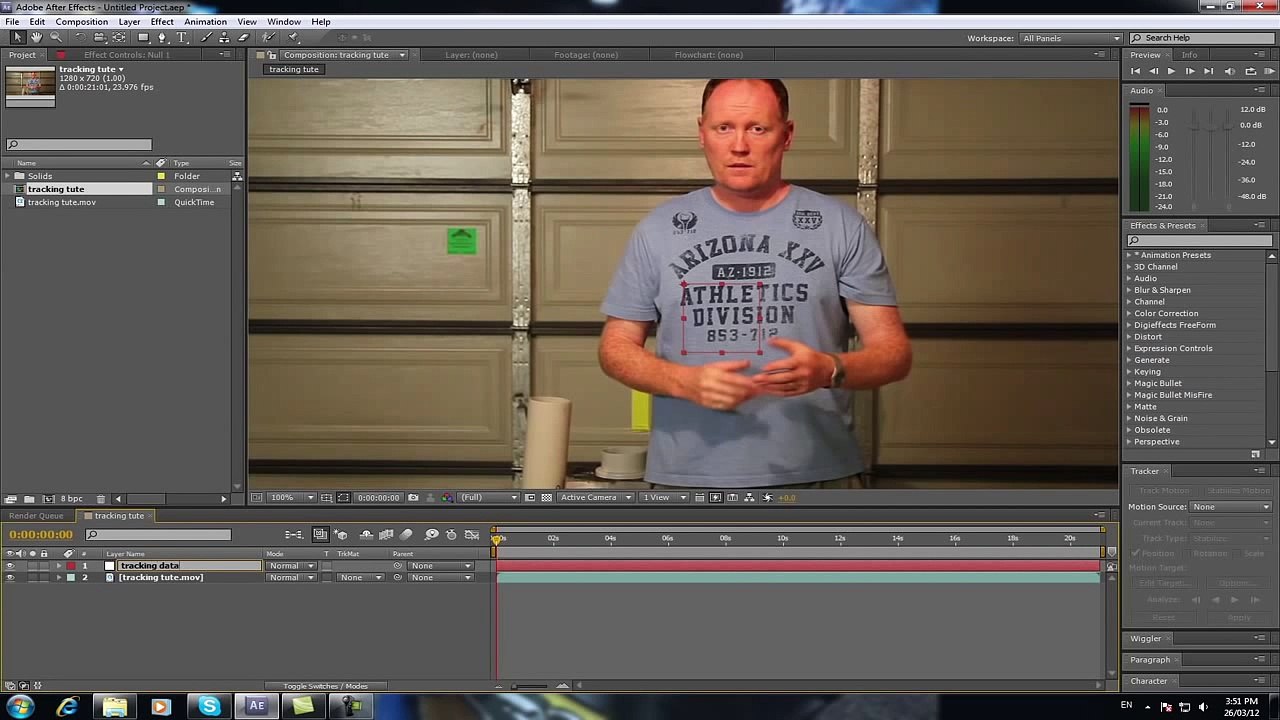Select the Eraser tool
The height and width of the screenshot is (720, 1280).
[243, 37]
